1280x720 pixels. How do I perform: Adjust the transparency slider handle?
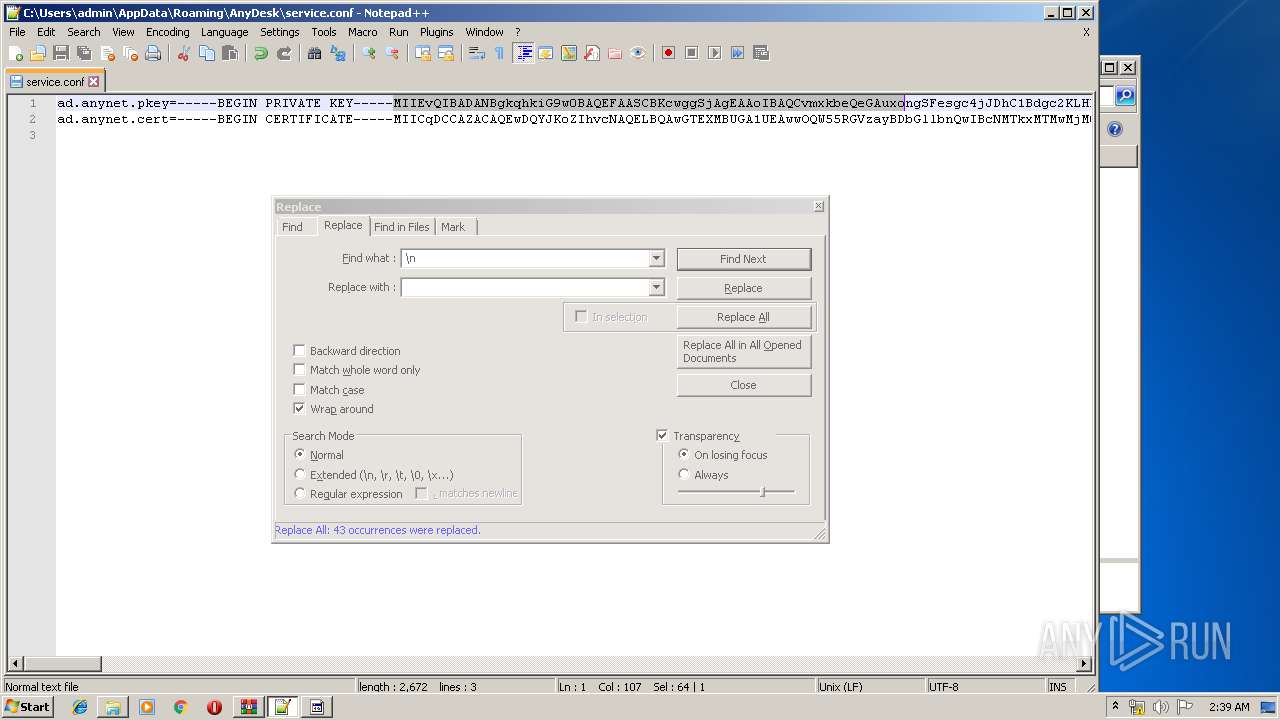pos(763,492)
